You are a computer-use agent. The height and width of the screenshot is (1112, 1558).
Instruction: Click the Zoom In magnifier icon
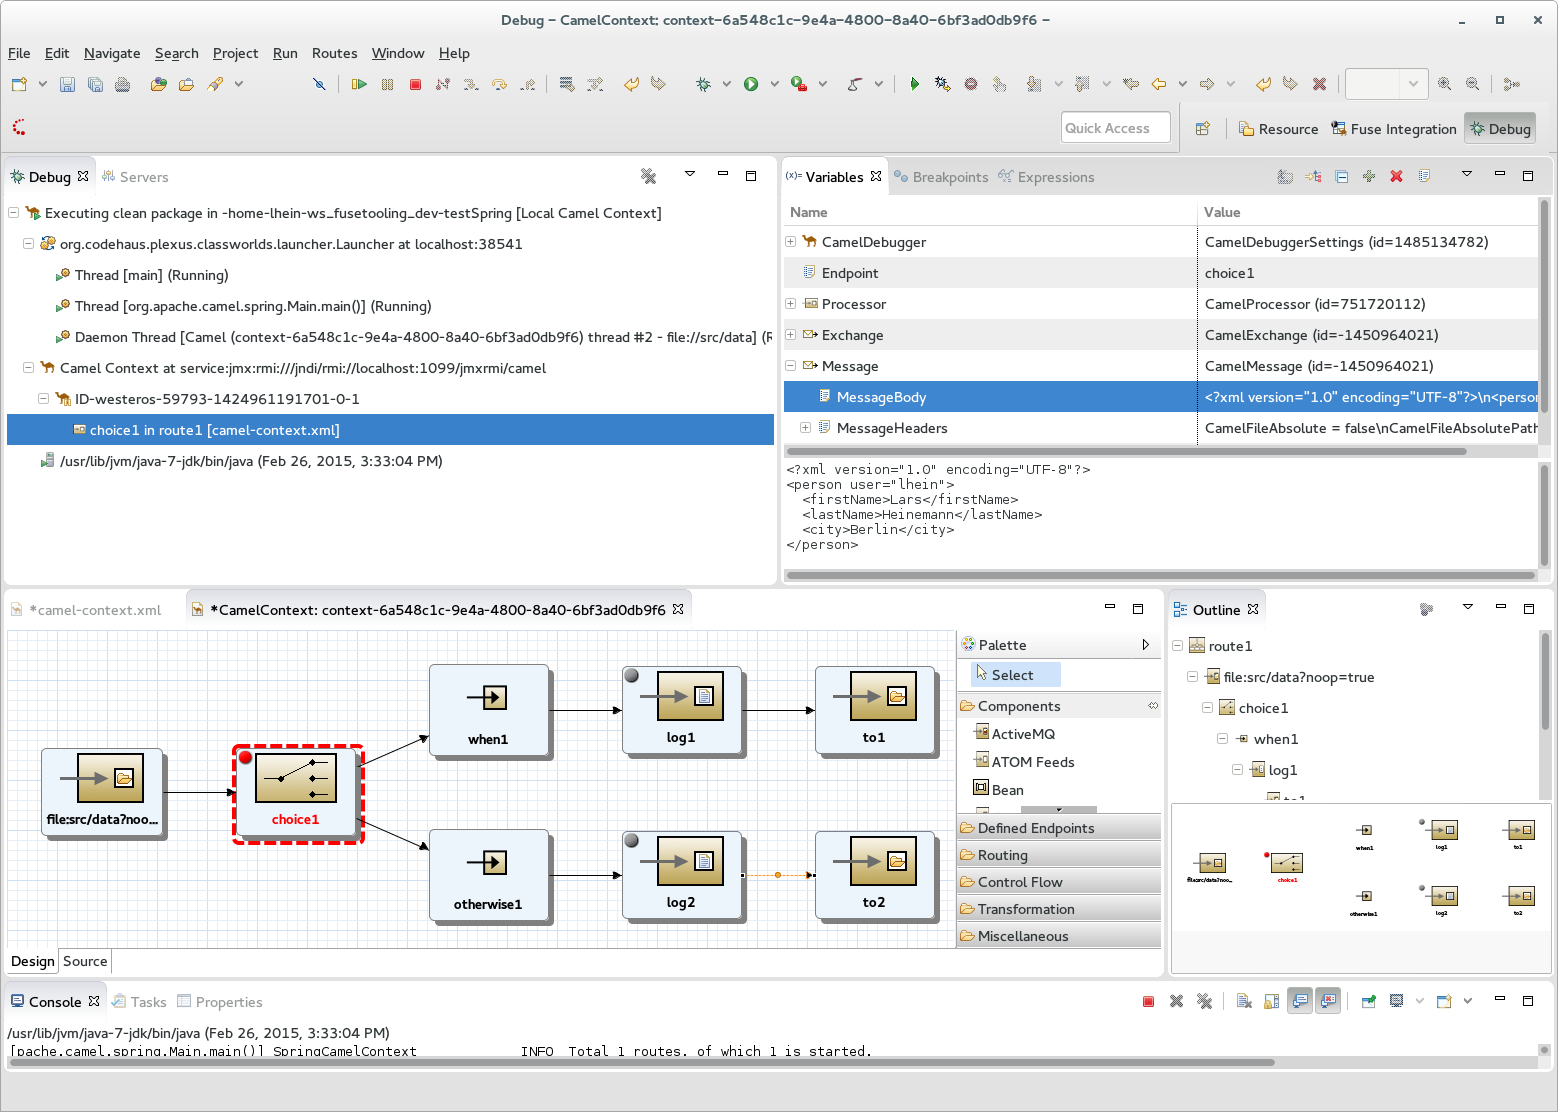(x=1444, y=85)
